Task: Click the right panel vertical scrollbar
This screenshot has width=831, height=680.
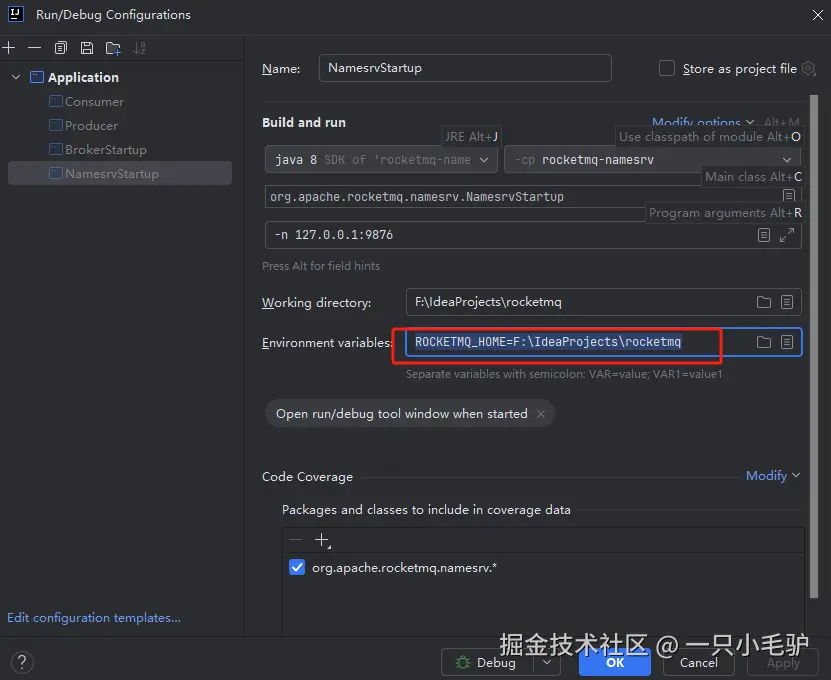Action: [x=814, y=347]
